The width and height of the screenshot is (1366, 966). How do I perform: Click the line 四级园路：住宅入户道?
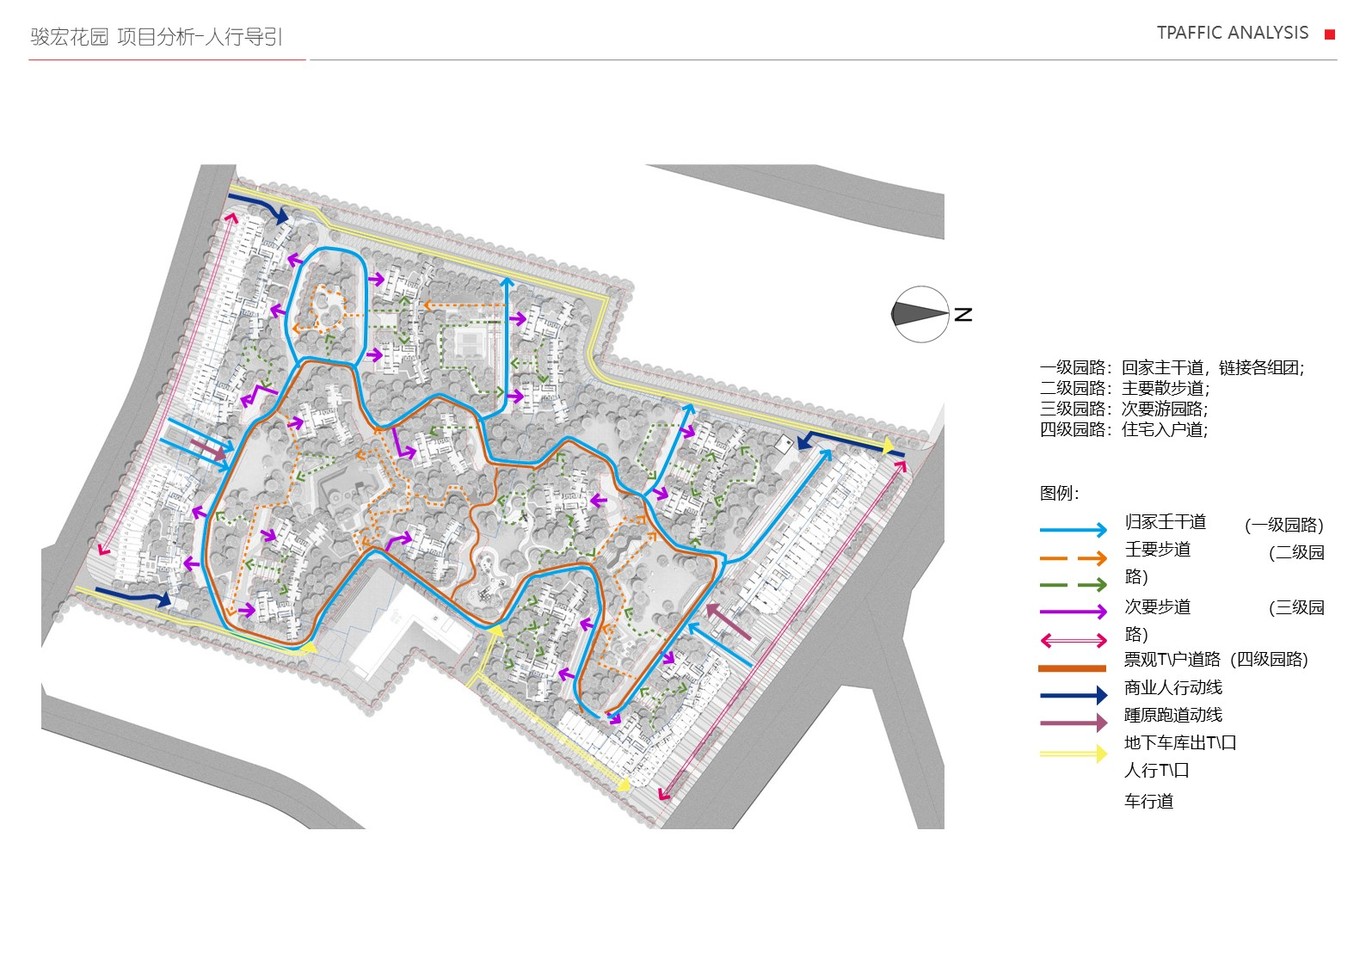tap(1124, 430)
